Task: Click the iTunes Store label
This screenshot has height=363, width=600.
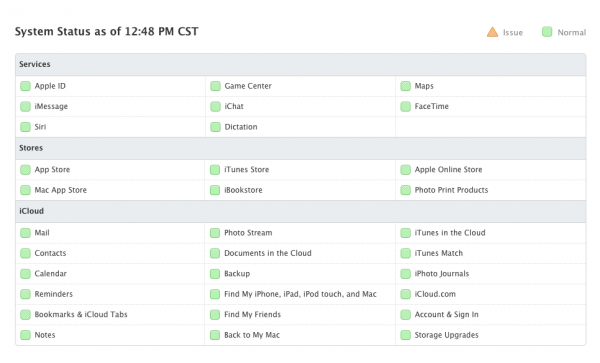Action: coord(246,169)
